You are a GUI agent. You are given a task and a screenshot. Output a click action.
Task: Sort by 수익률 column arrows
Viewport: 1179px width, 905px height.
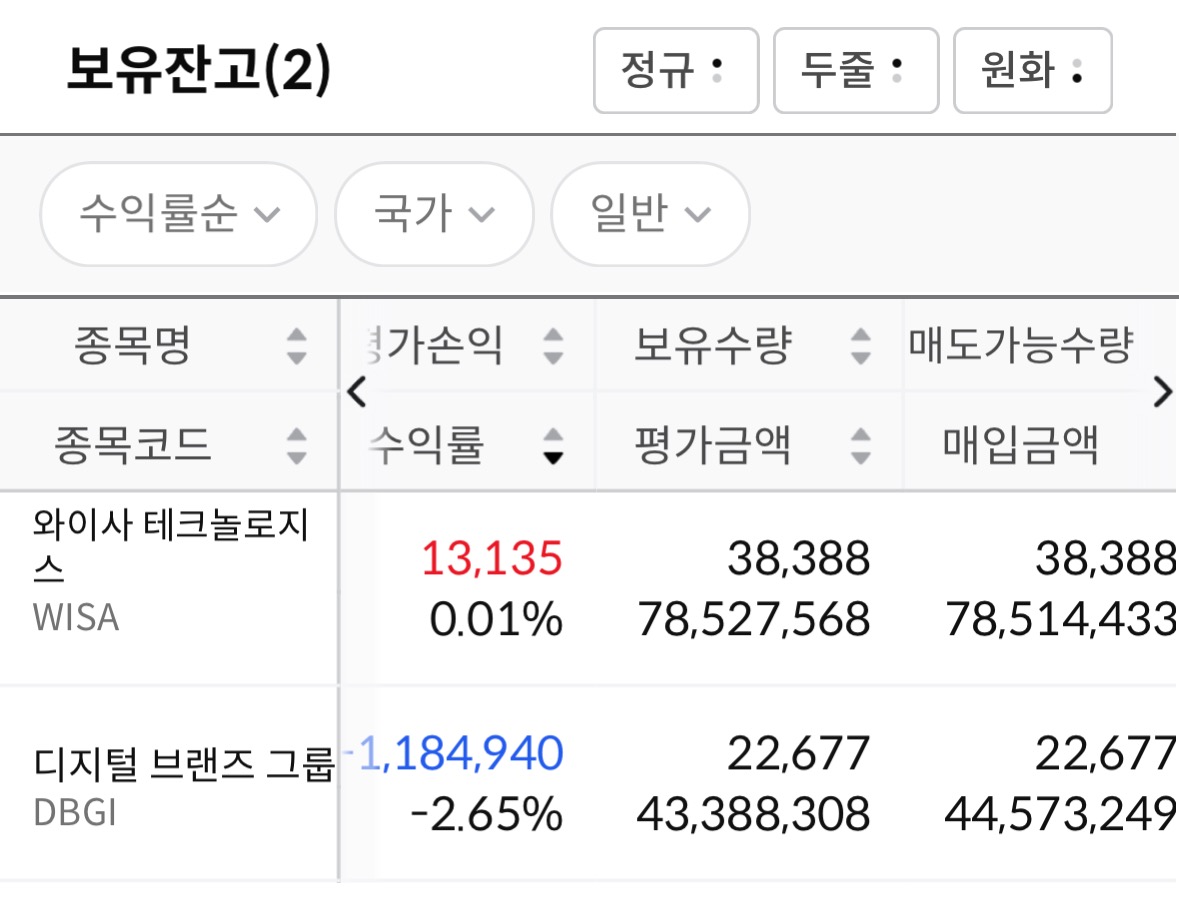[x=553, y=446]
